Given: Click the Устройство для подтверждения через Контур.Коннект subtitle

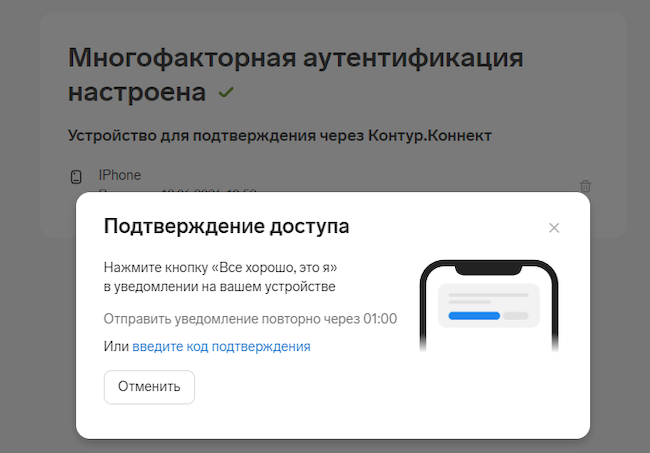Looking at the screenshot, I should [280, 136].
